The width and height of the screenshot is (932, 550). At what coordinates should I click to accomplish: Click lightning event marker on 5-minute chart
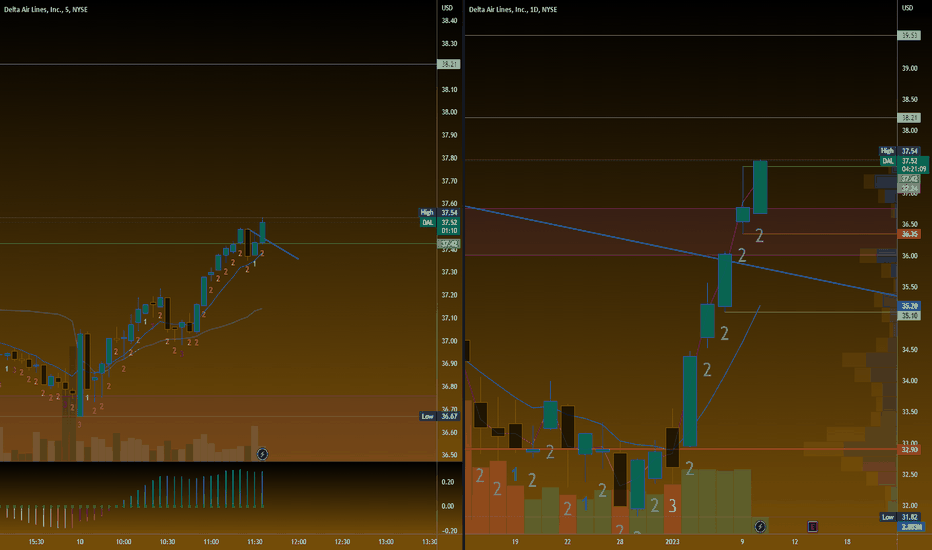[262, 454]
